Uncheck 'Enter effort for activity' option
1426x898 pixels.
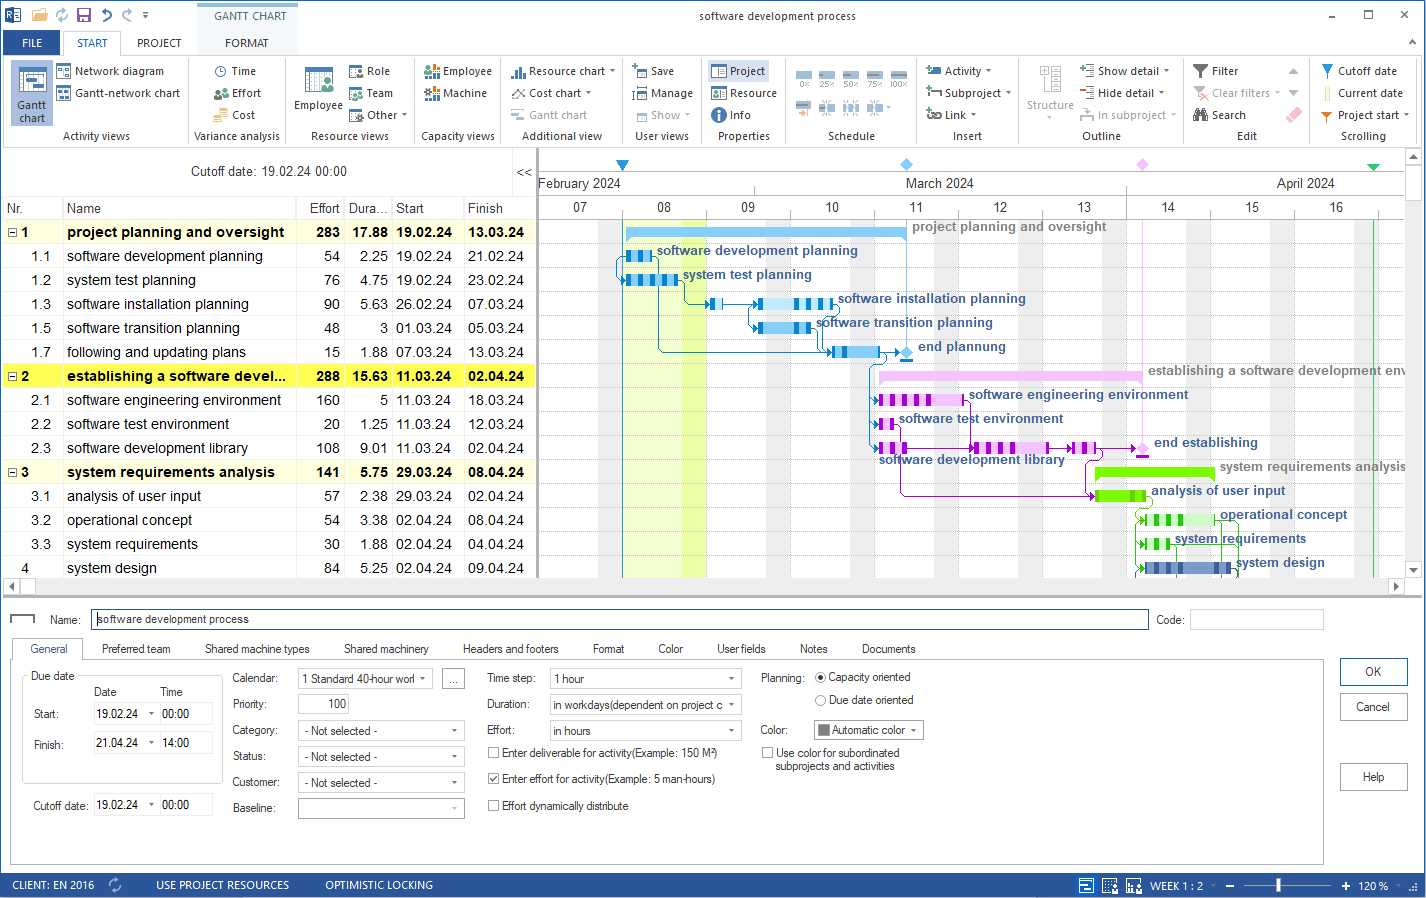click(x=493, y=779)
